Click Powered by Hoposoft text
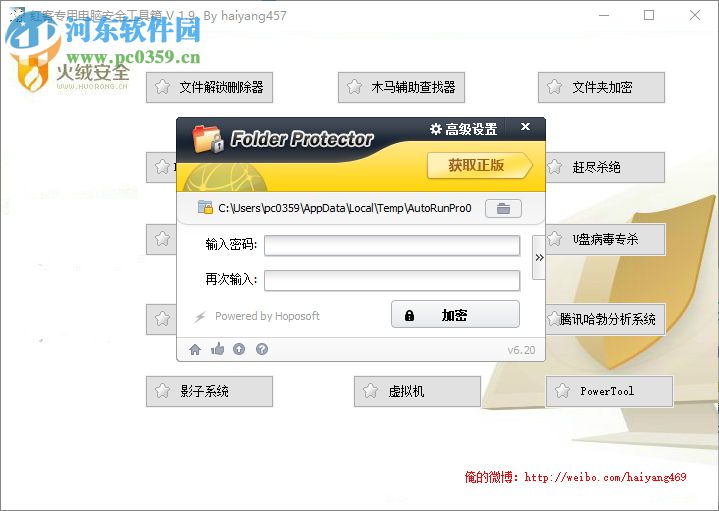 [267, 316]
